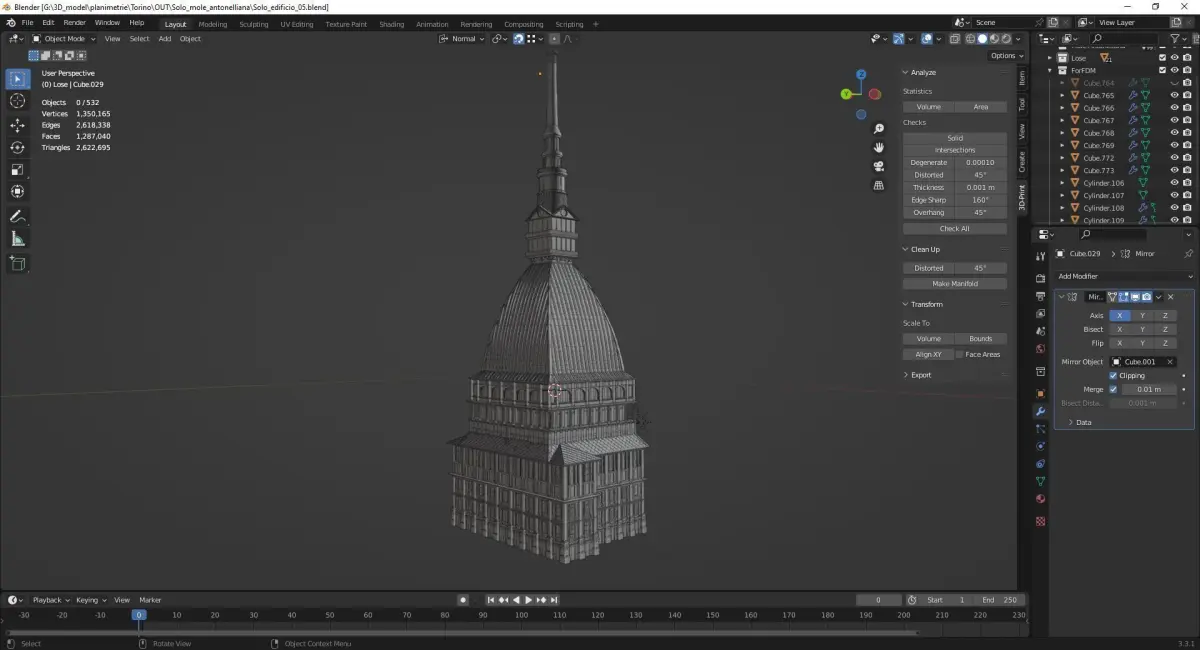Activate the Cursor tool
The width and height of the screenshot is (1200, 650).
point(18,101)
